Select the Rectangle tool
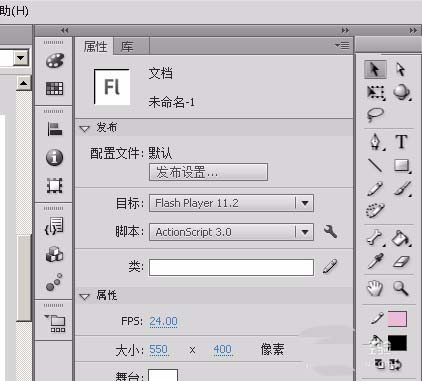422x381 pixels. 402,166
